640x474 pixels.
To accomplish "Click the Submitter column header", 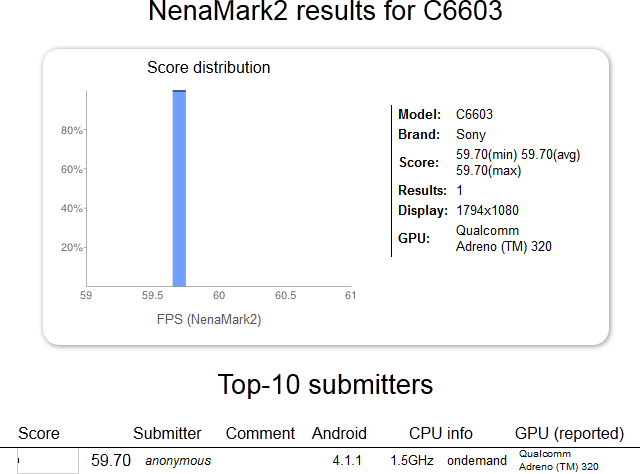I will coord(167,433).
